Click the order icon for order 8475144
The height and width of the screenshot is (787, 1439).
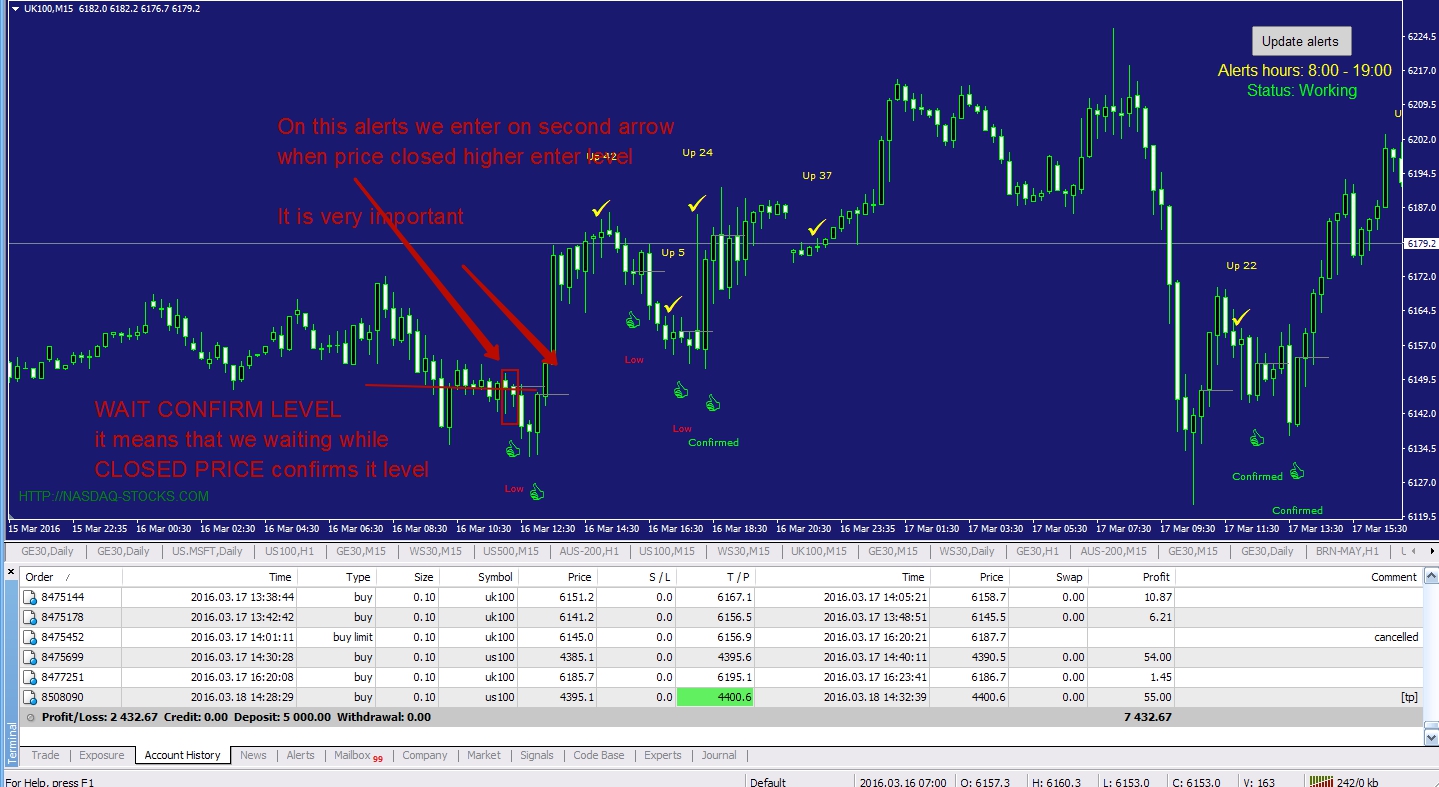[x=30, y=597]
